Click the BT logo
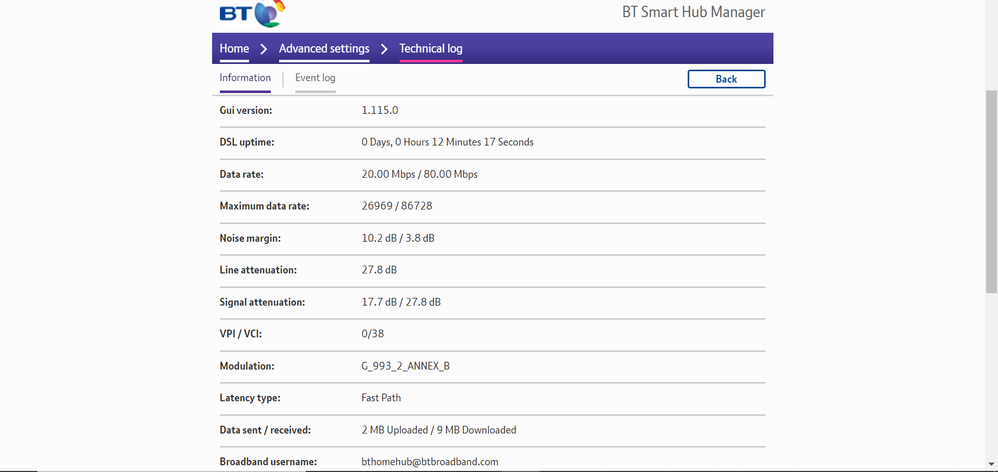Screen dimensions: 998x472 (251, 14)
